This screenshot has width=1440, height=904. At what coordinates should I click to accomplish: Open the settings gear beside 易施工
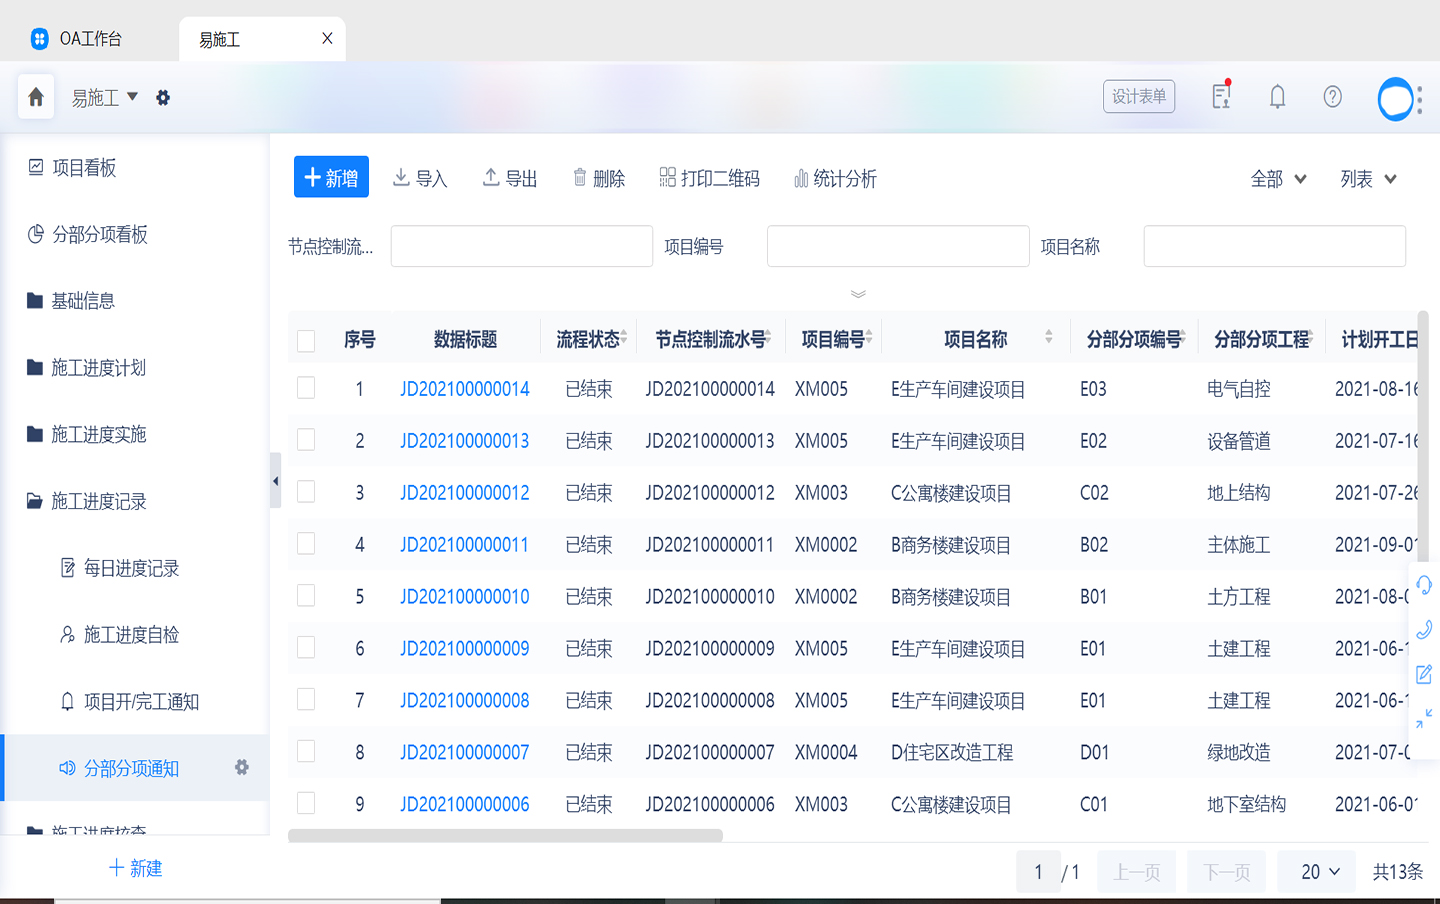coord(163,98)
